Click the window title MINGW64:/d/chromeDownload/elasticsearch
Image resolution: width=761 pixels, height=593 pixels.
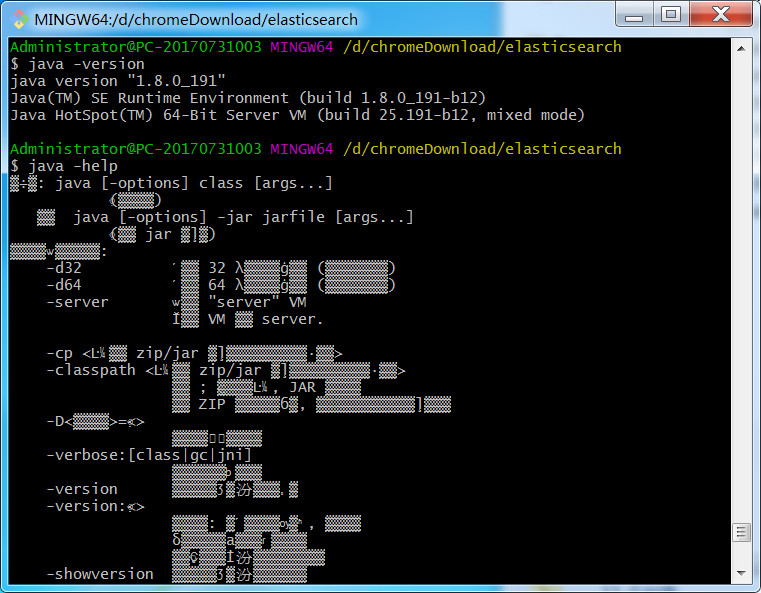tap(196, 19)
